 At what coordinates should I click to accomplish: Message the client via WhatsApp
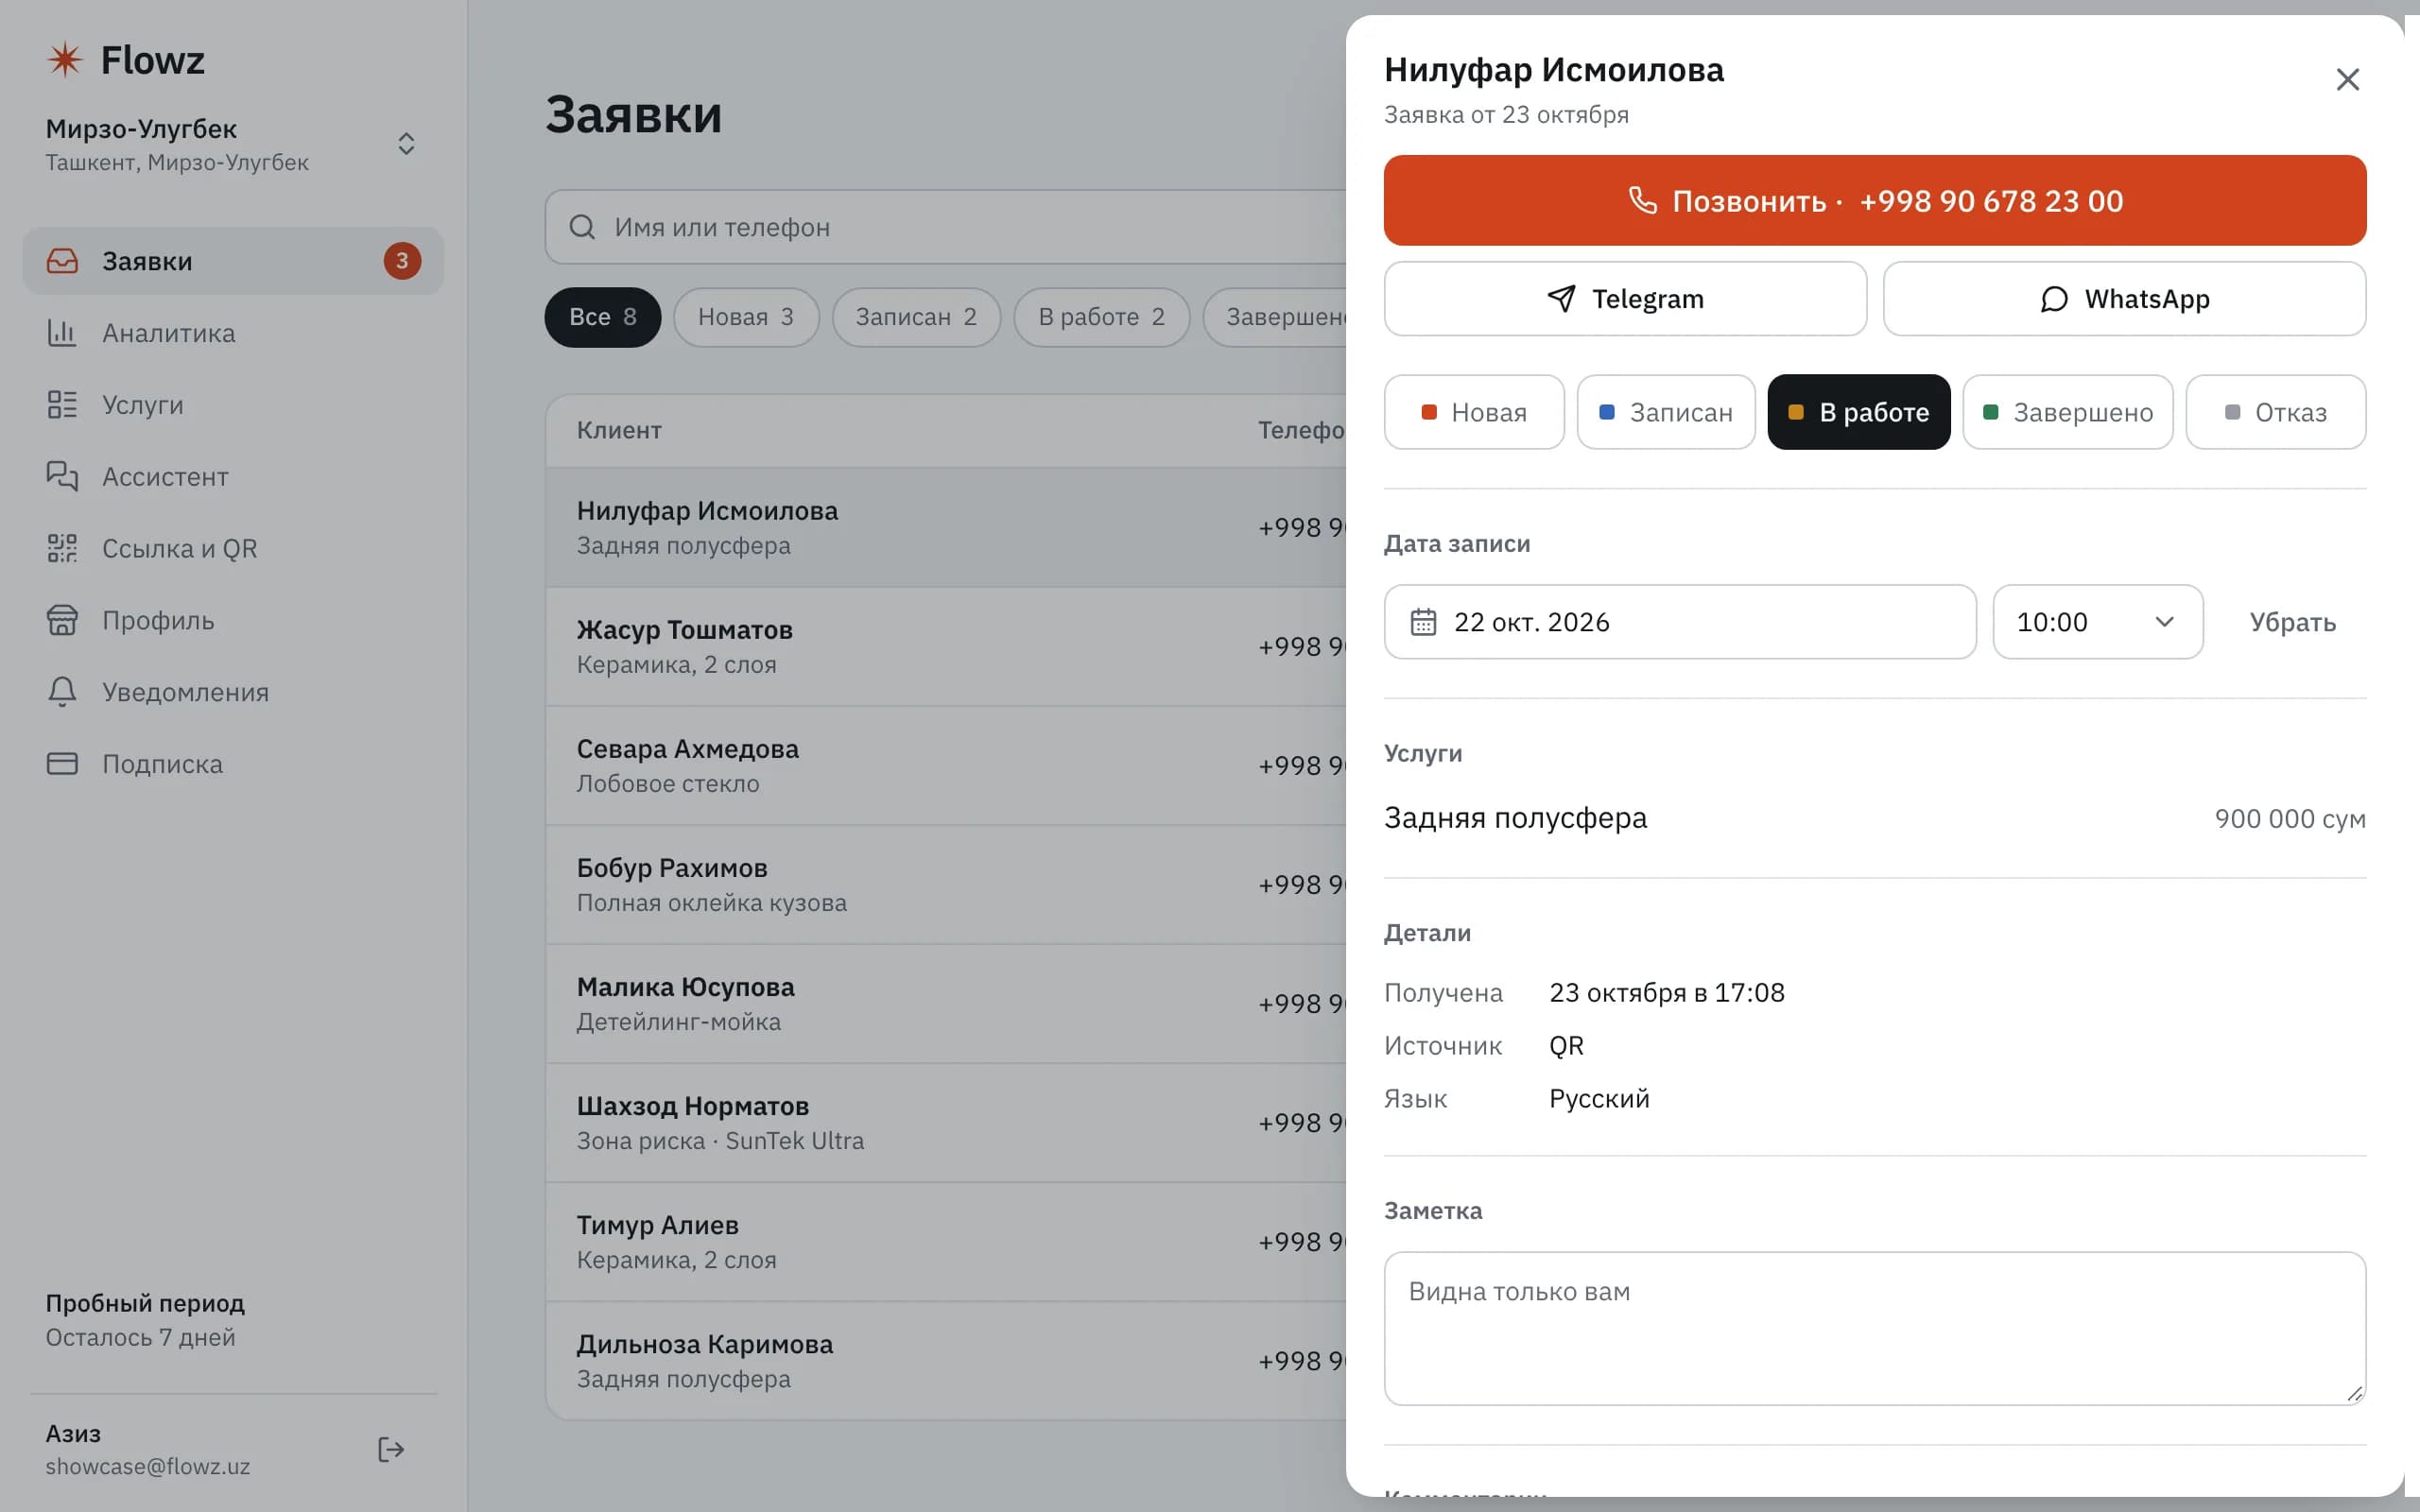coord(2124,299)
